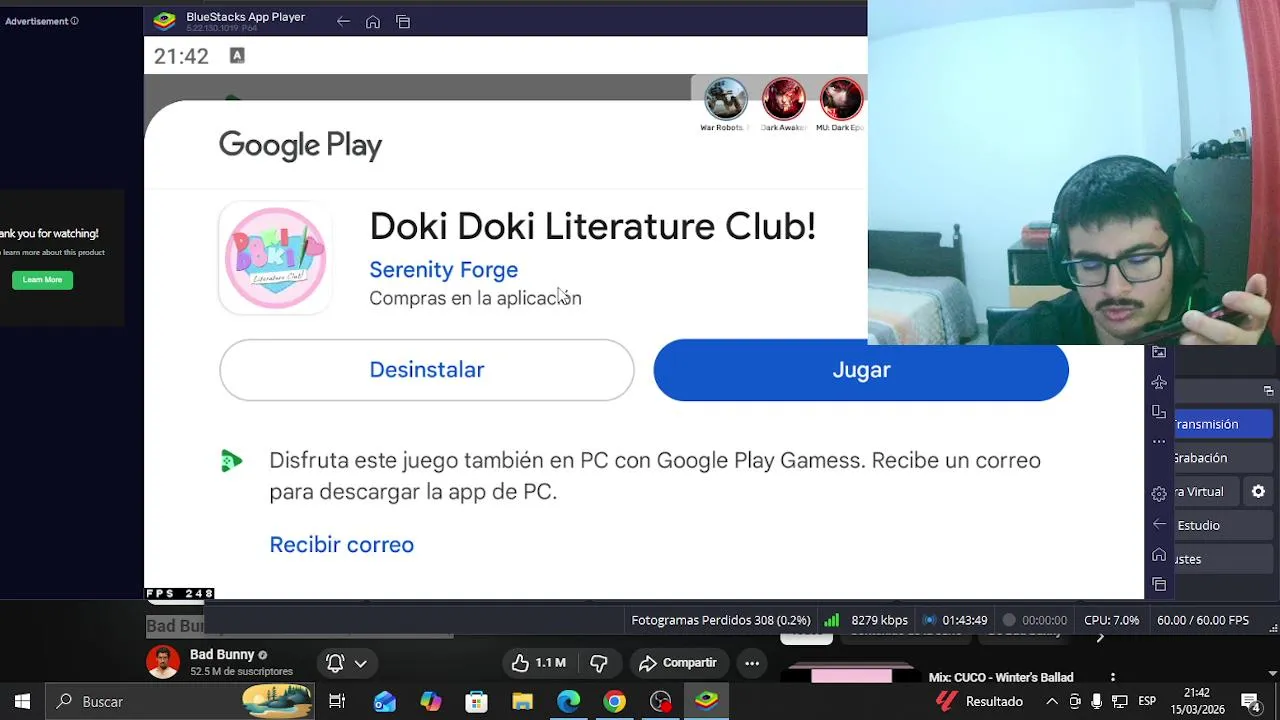Click the BlueStacks sidebar recent apps icon
Viewport: 1280px width, 720px height.
(1159, 584)
